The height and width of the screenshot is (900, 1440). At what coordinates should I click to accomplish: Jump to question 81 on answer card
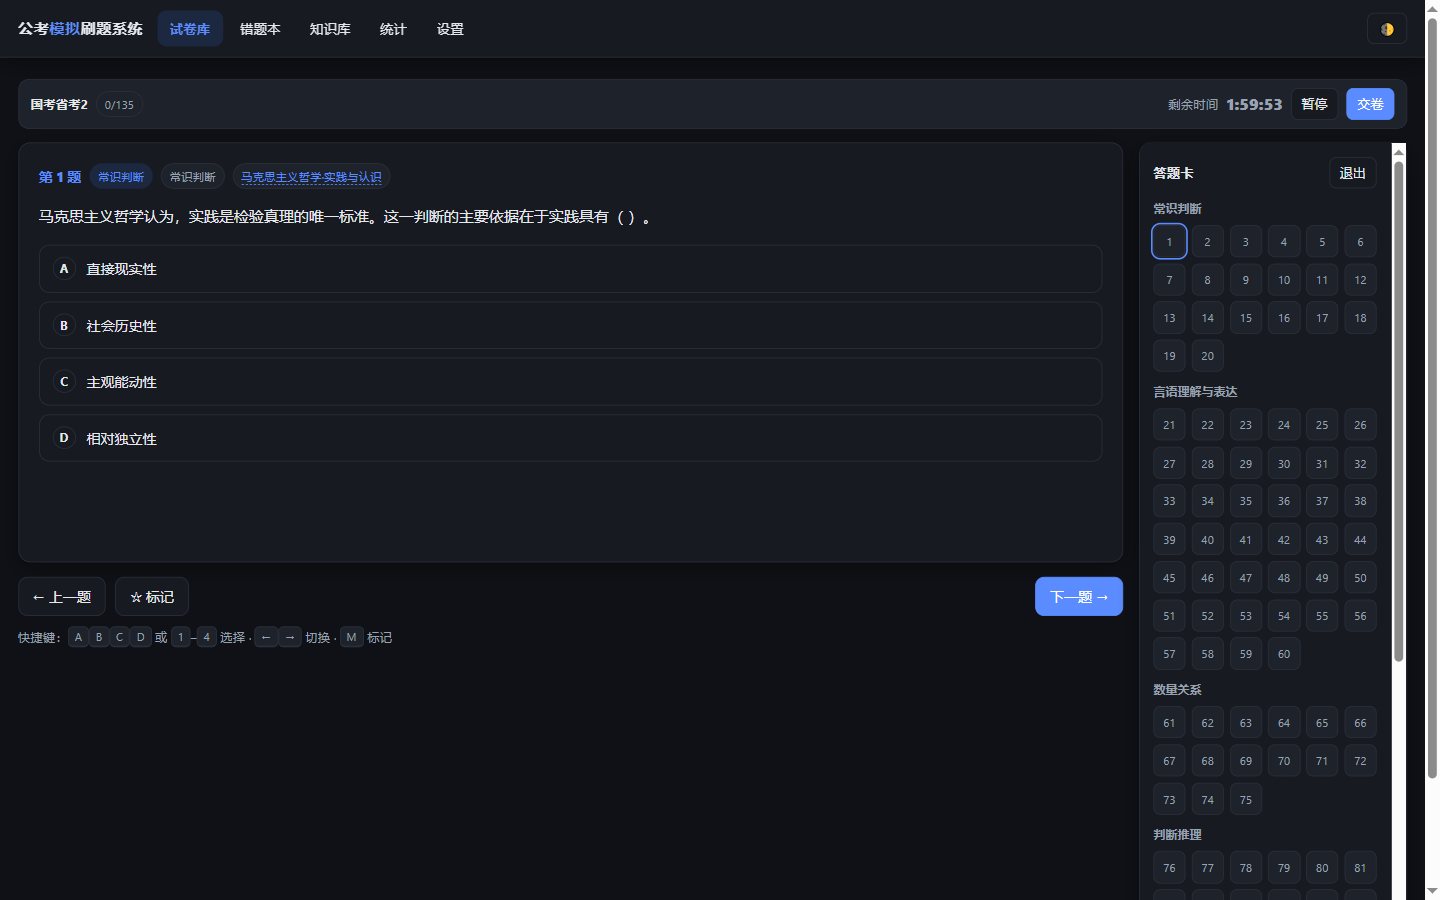click(x=1360, y=868)
